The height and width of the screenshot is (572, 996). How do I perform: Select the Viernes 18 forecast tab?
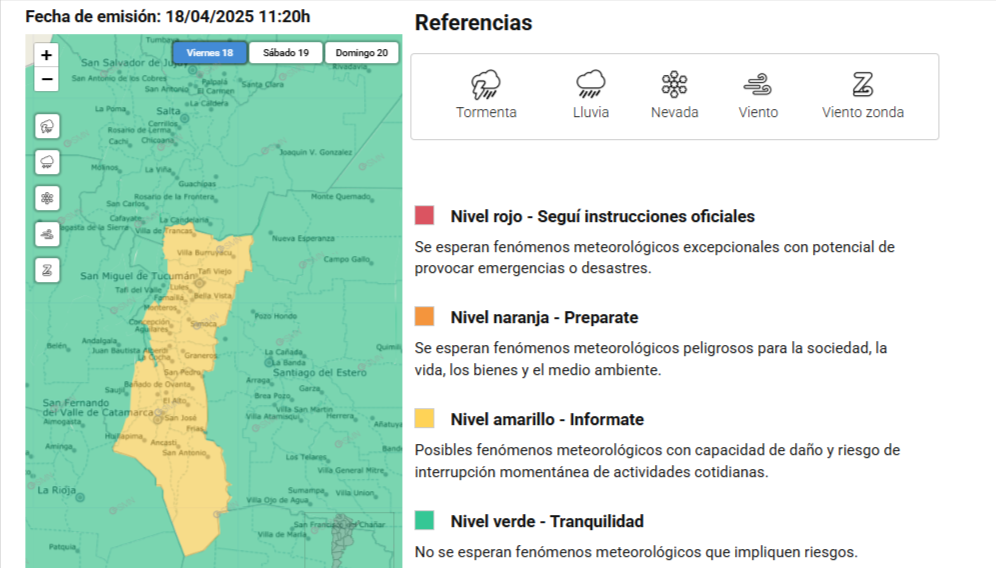click(x=210, y=53)
